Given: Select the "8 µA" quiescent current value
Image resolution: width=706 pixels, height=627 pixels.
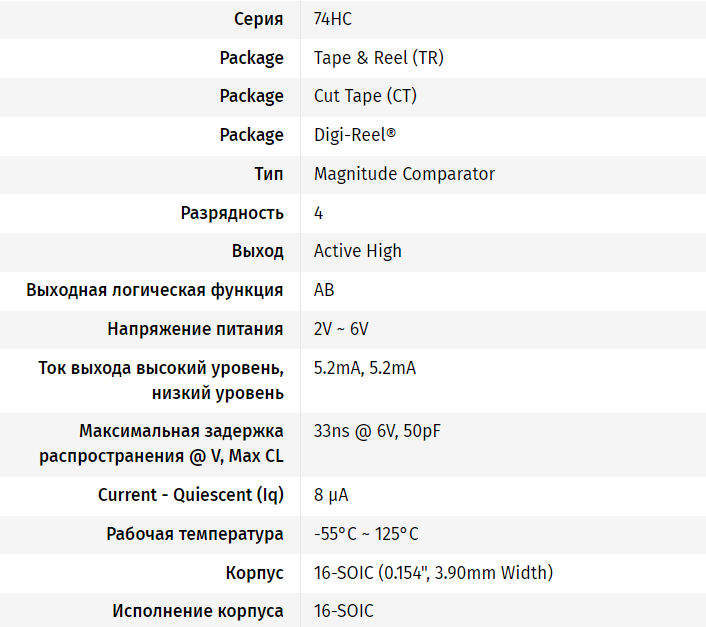Looking at the screenshot, I should (x=331, y=495).
